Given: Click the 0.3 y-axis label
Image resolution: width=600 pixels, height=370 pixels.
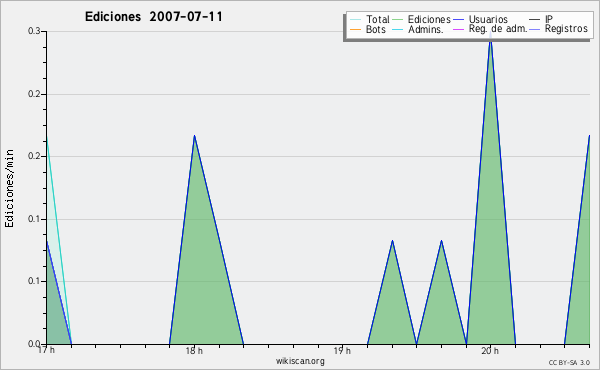Looking at the screenshot, I should tap(34, 31).
